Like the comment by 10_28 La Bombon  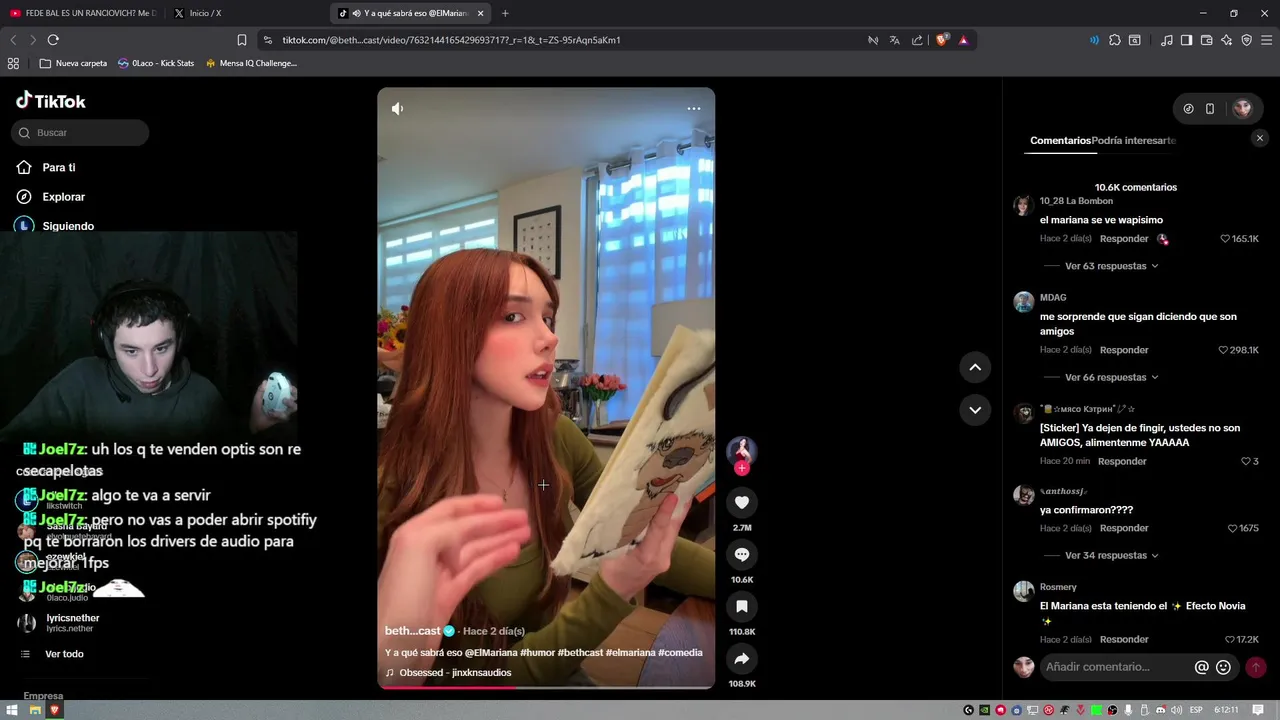pos(1225,239)
